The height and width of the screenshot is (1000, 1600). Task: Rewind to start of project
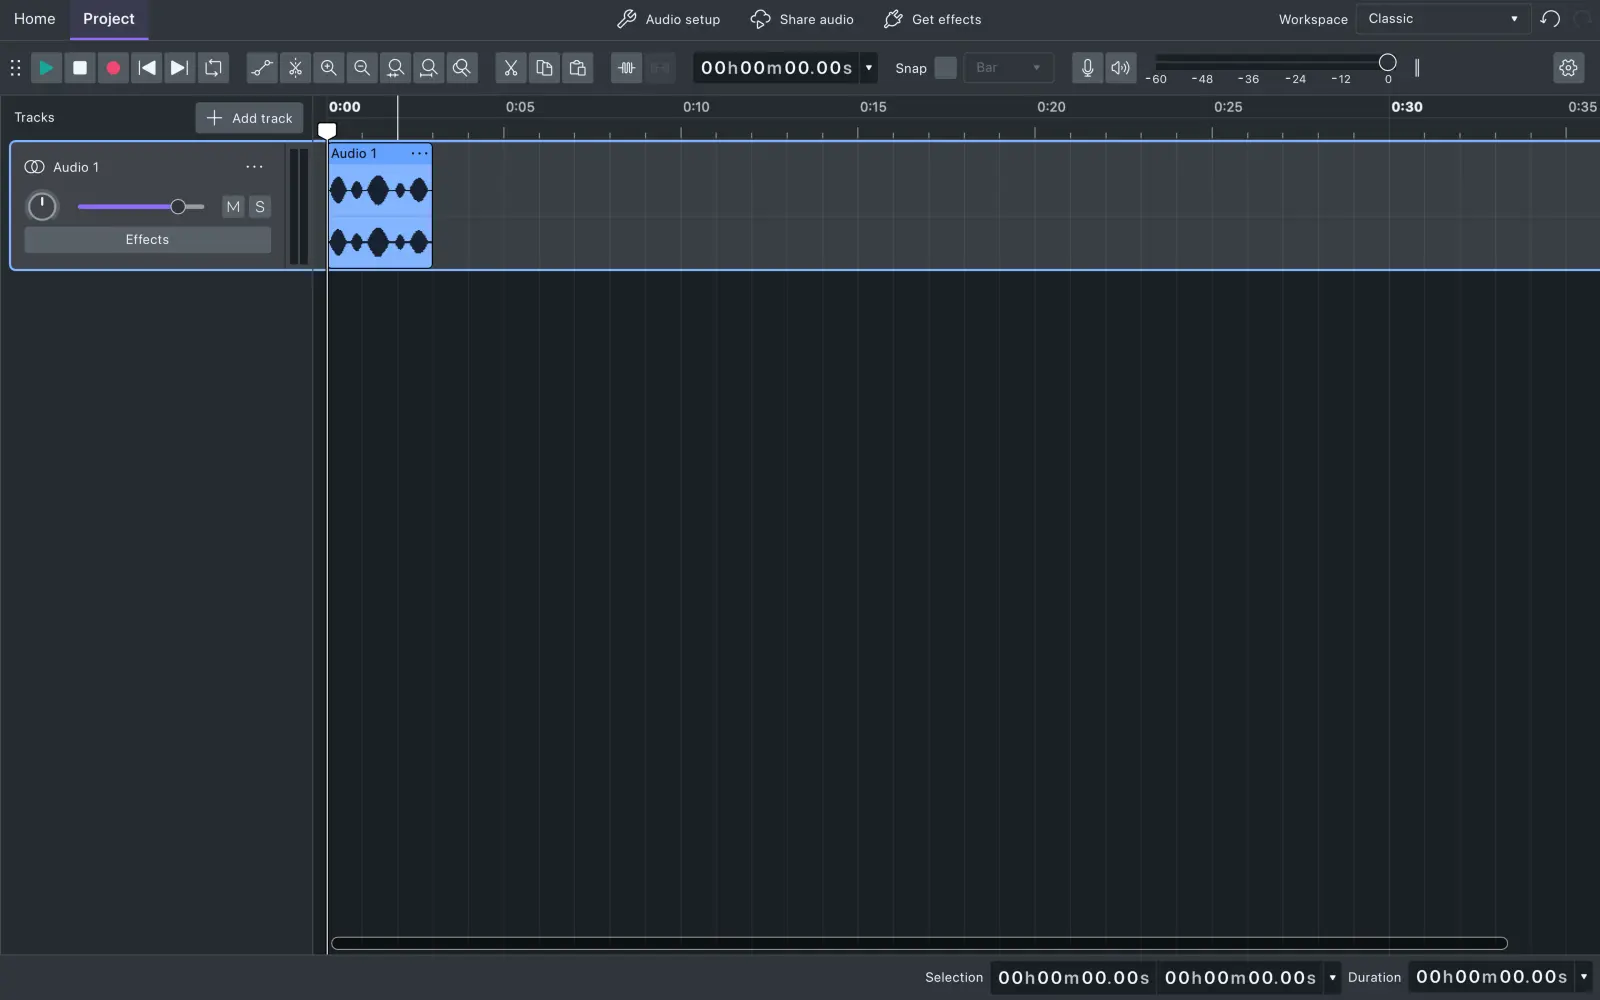tap(147, 68)
